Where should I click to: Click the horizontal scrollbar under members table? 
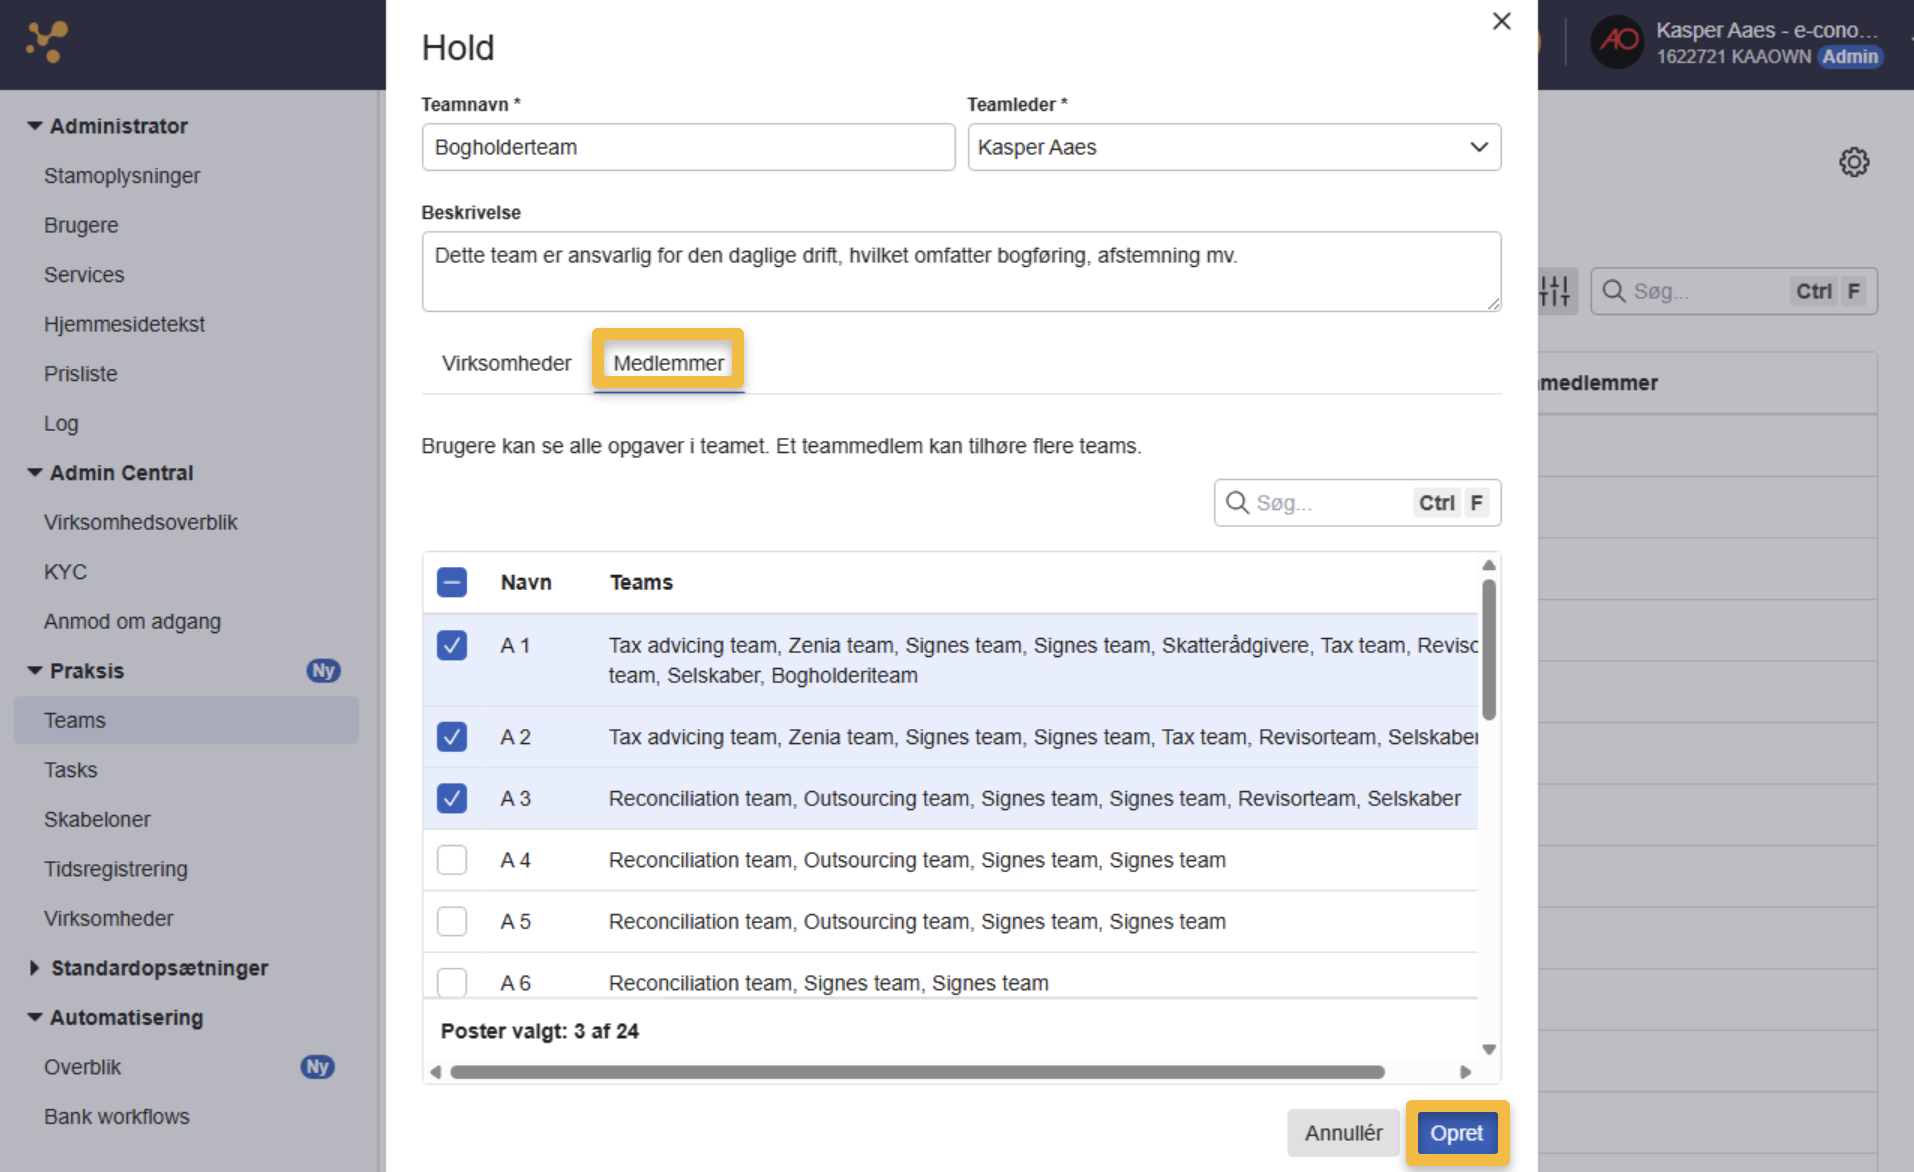click(x=917, y=1072)
